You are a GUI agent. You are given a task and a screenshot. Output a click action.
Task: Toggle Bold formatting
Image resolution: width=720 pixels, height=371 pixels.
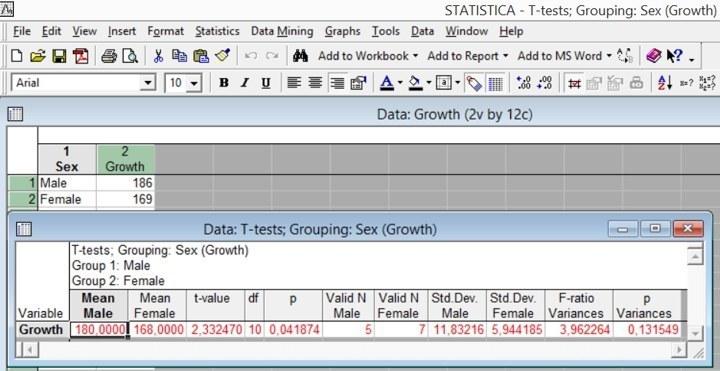(x=224, y=83)
